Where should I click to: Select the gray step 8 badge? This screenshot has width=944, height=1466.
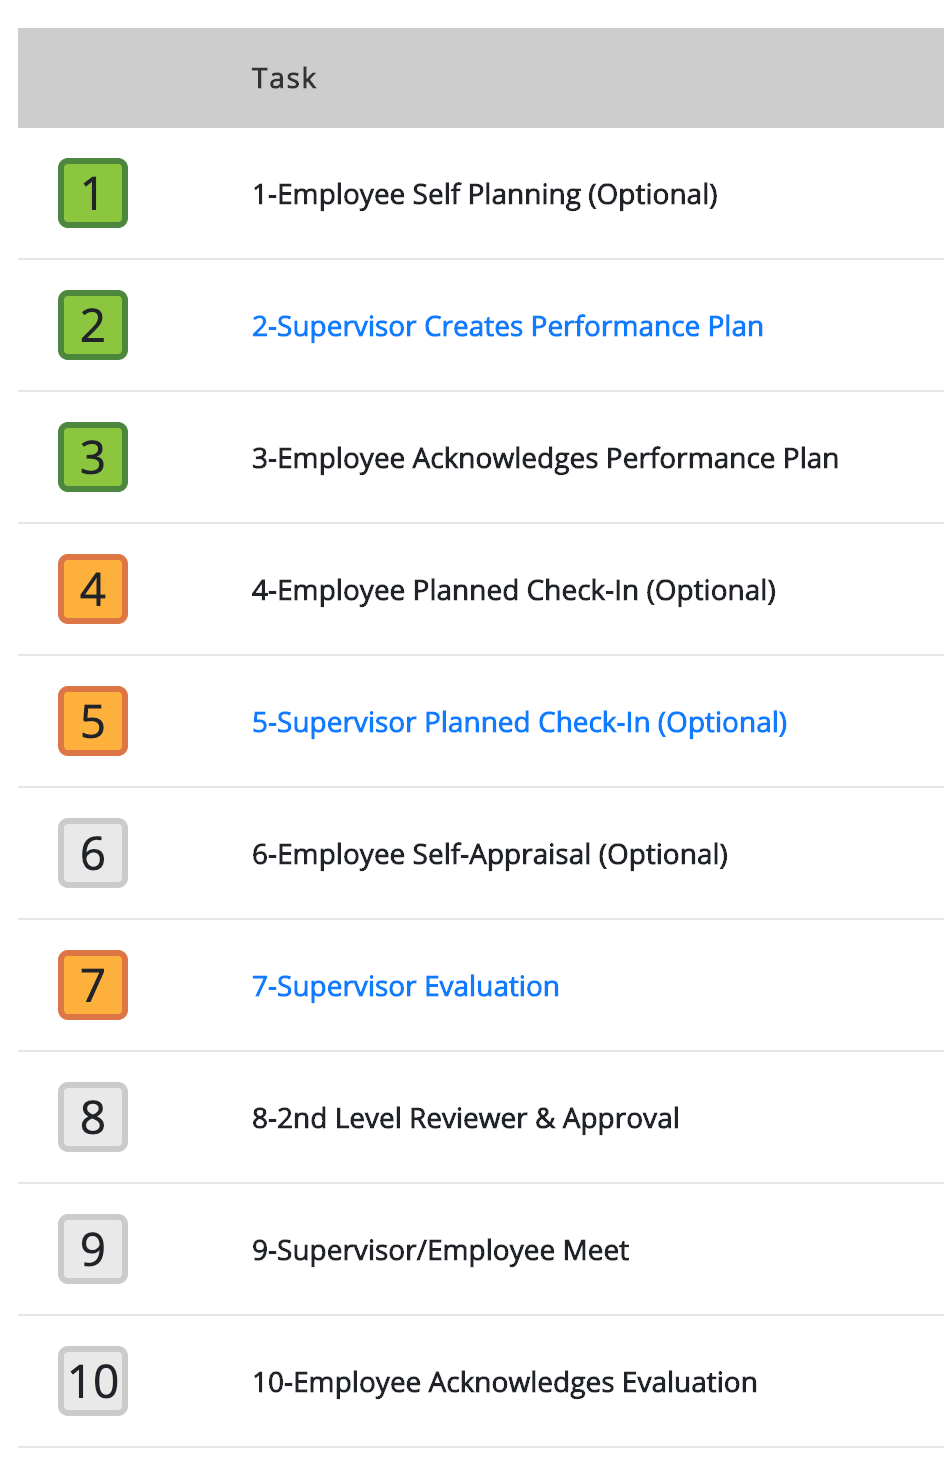[93, 1117]
